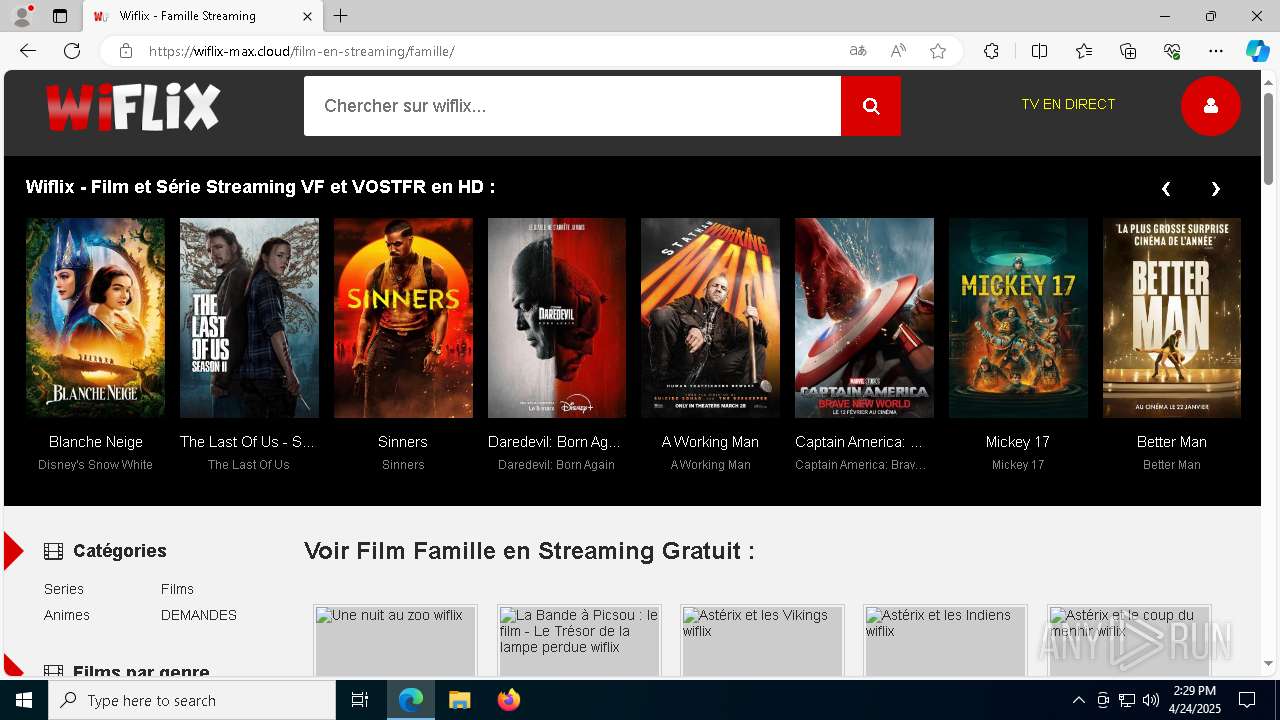
Task: Open the TV EN DIRECT link
Action: pos(1068,104)
